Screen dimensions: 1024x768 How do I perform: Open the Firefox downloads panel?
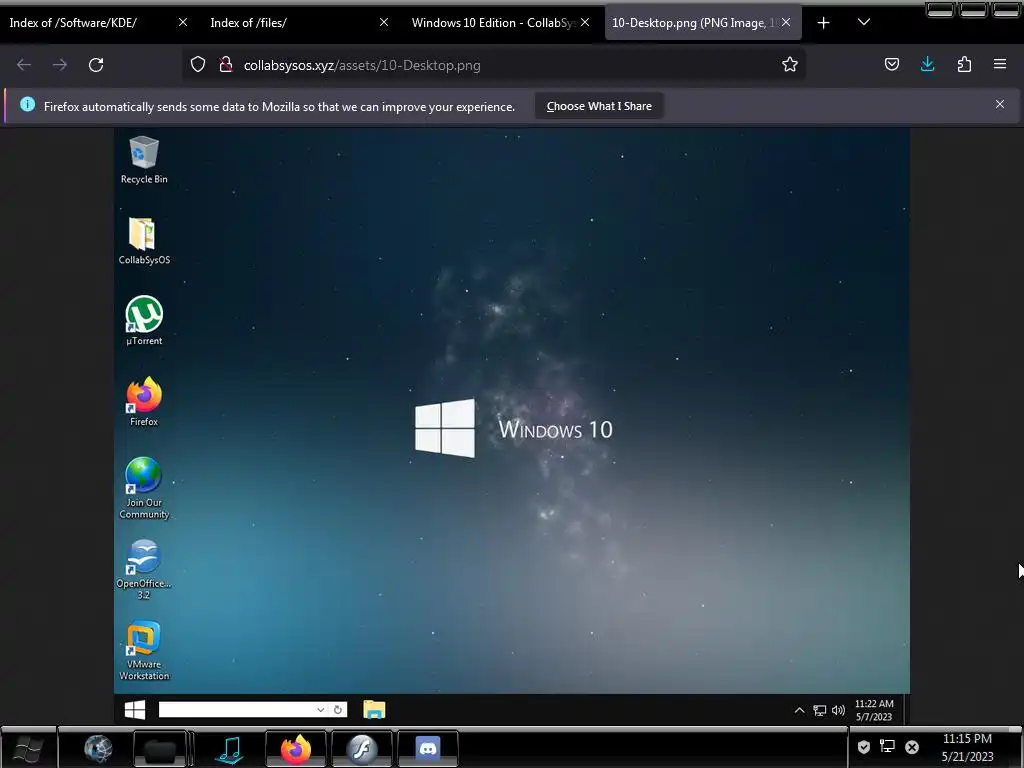927,64
